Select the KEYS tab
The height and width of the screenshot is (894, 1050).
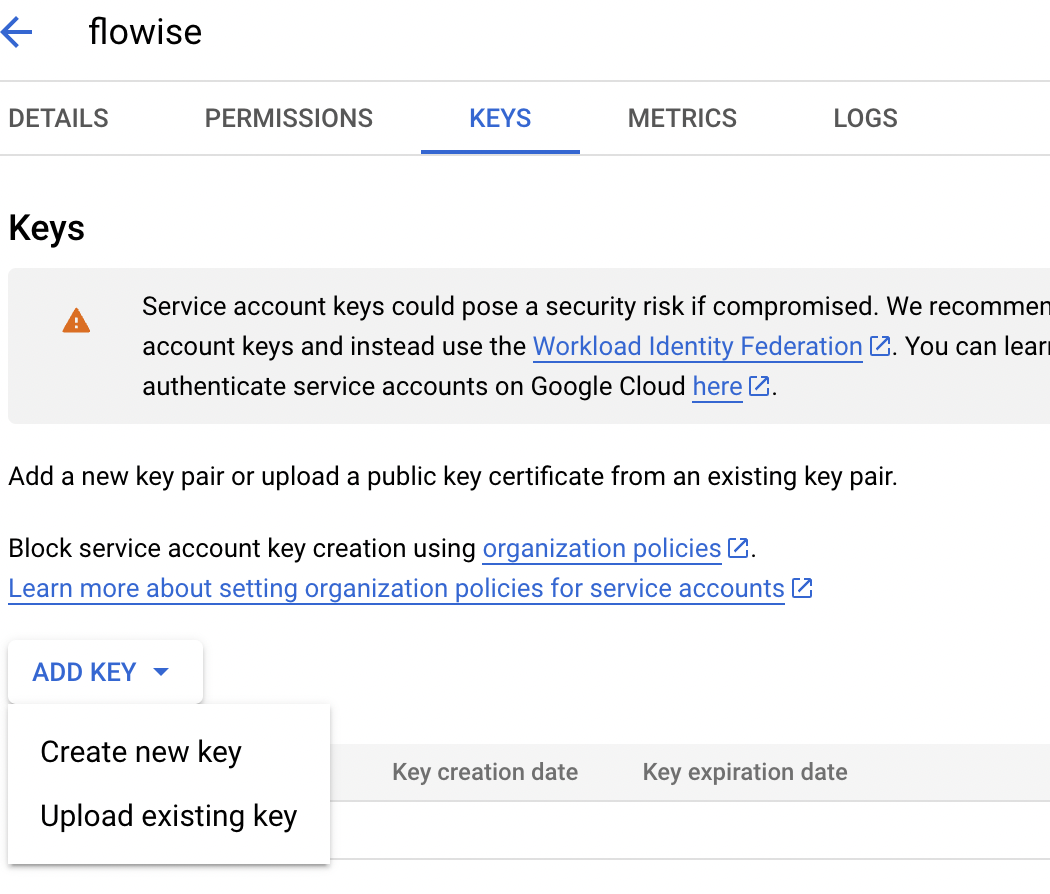500,118
